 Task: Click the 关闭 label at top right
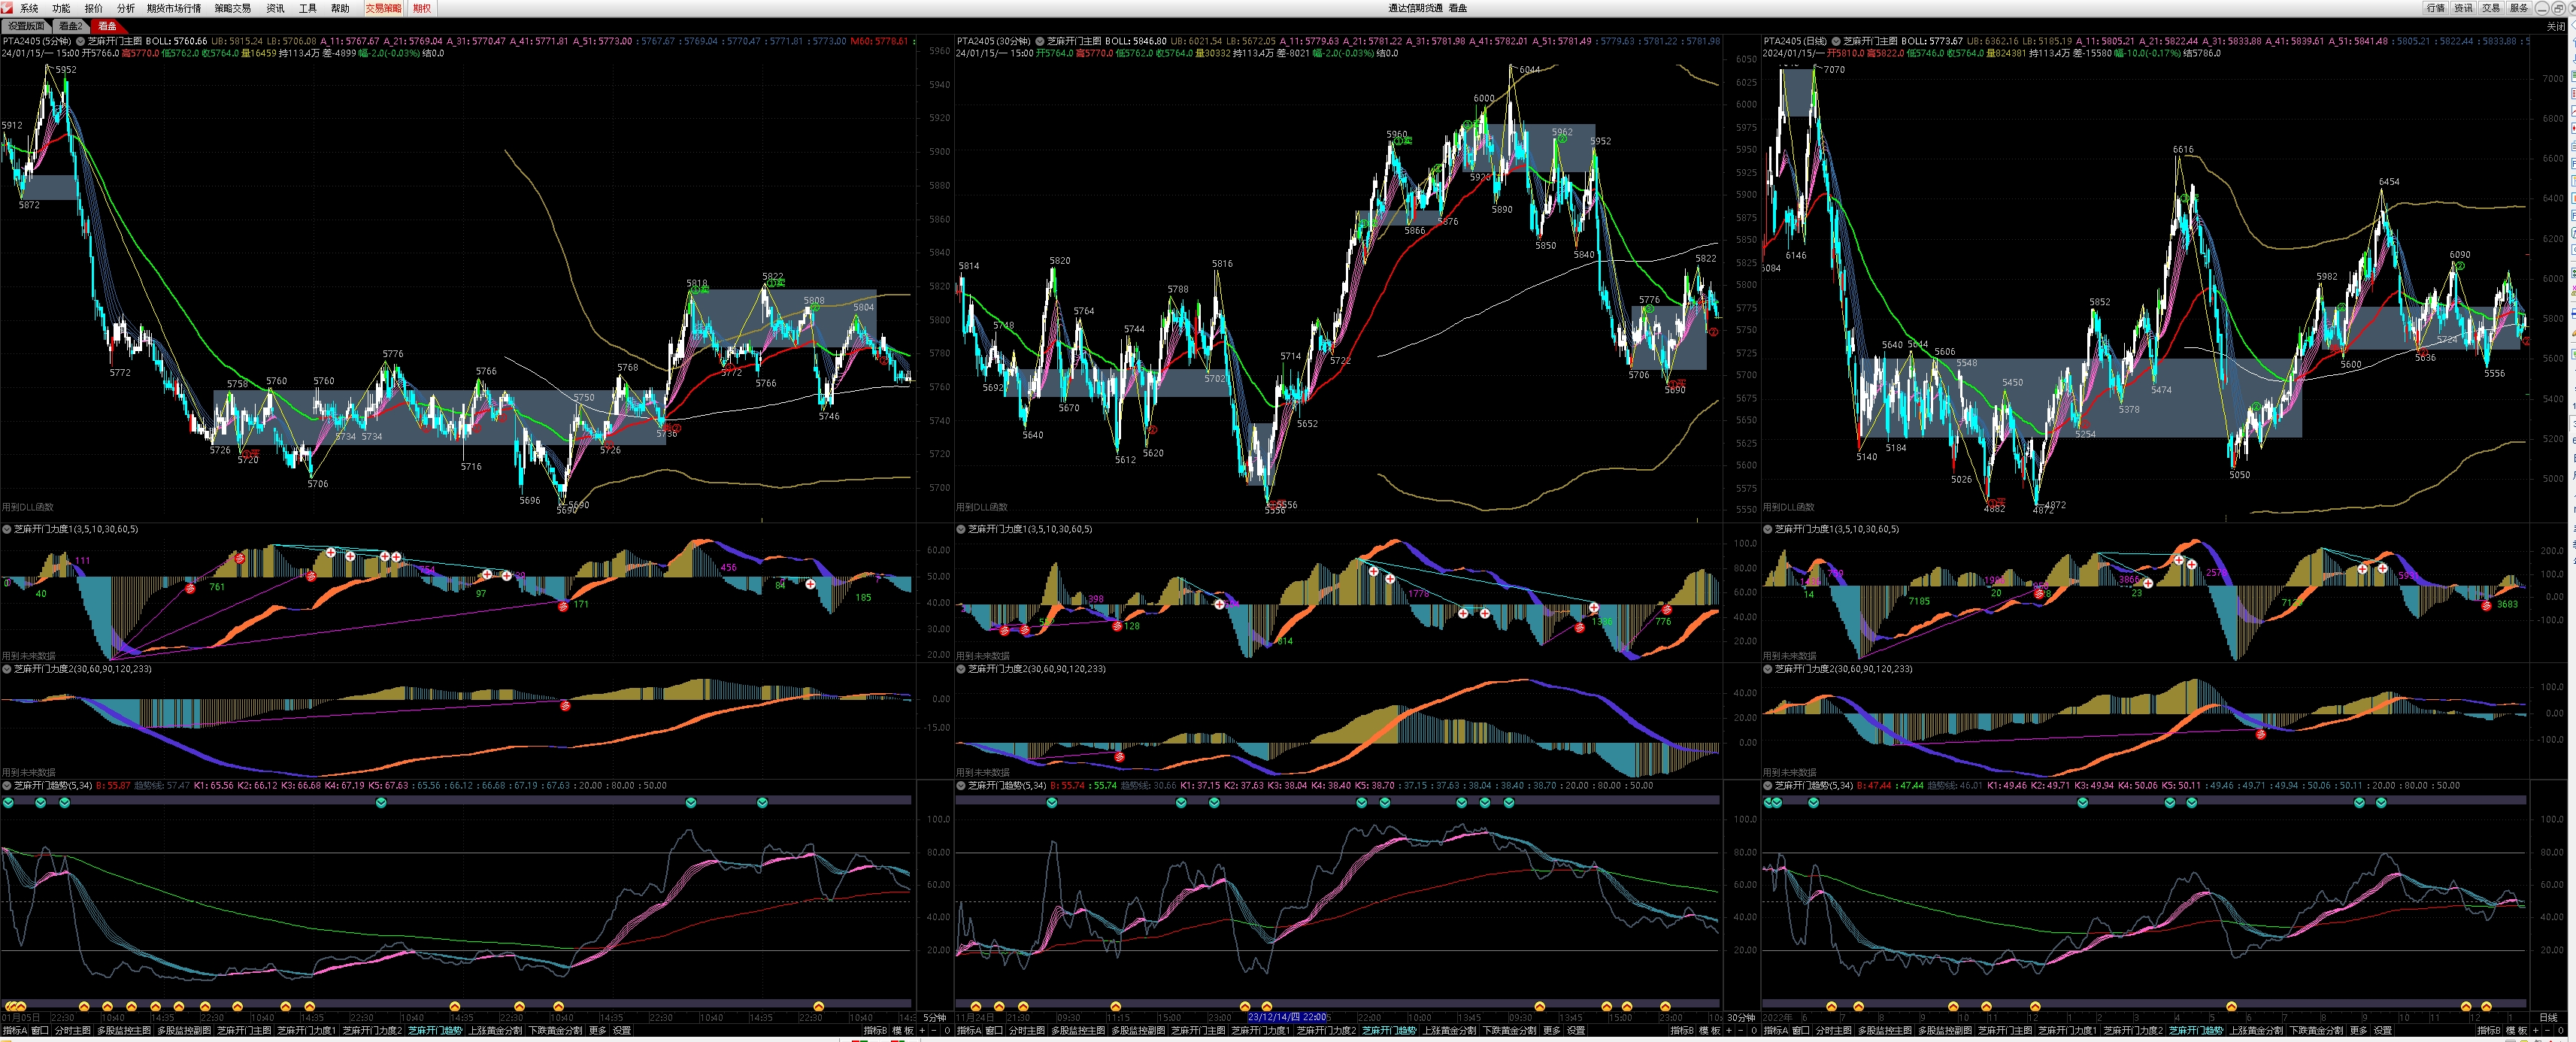tap(2555, 26)
